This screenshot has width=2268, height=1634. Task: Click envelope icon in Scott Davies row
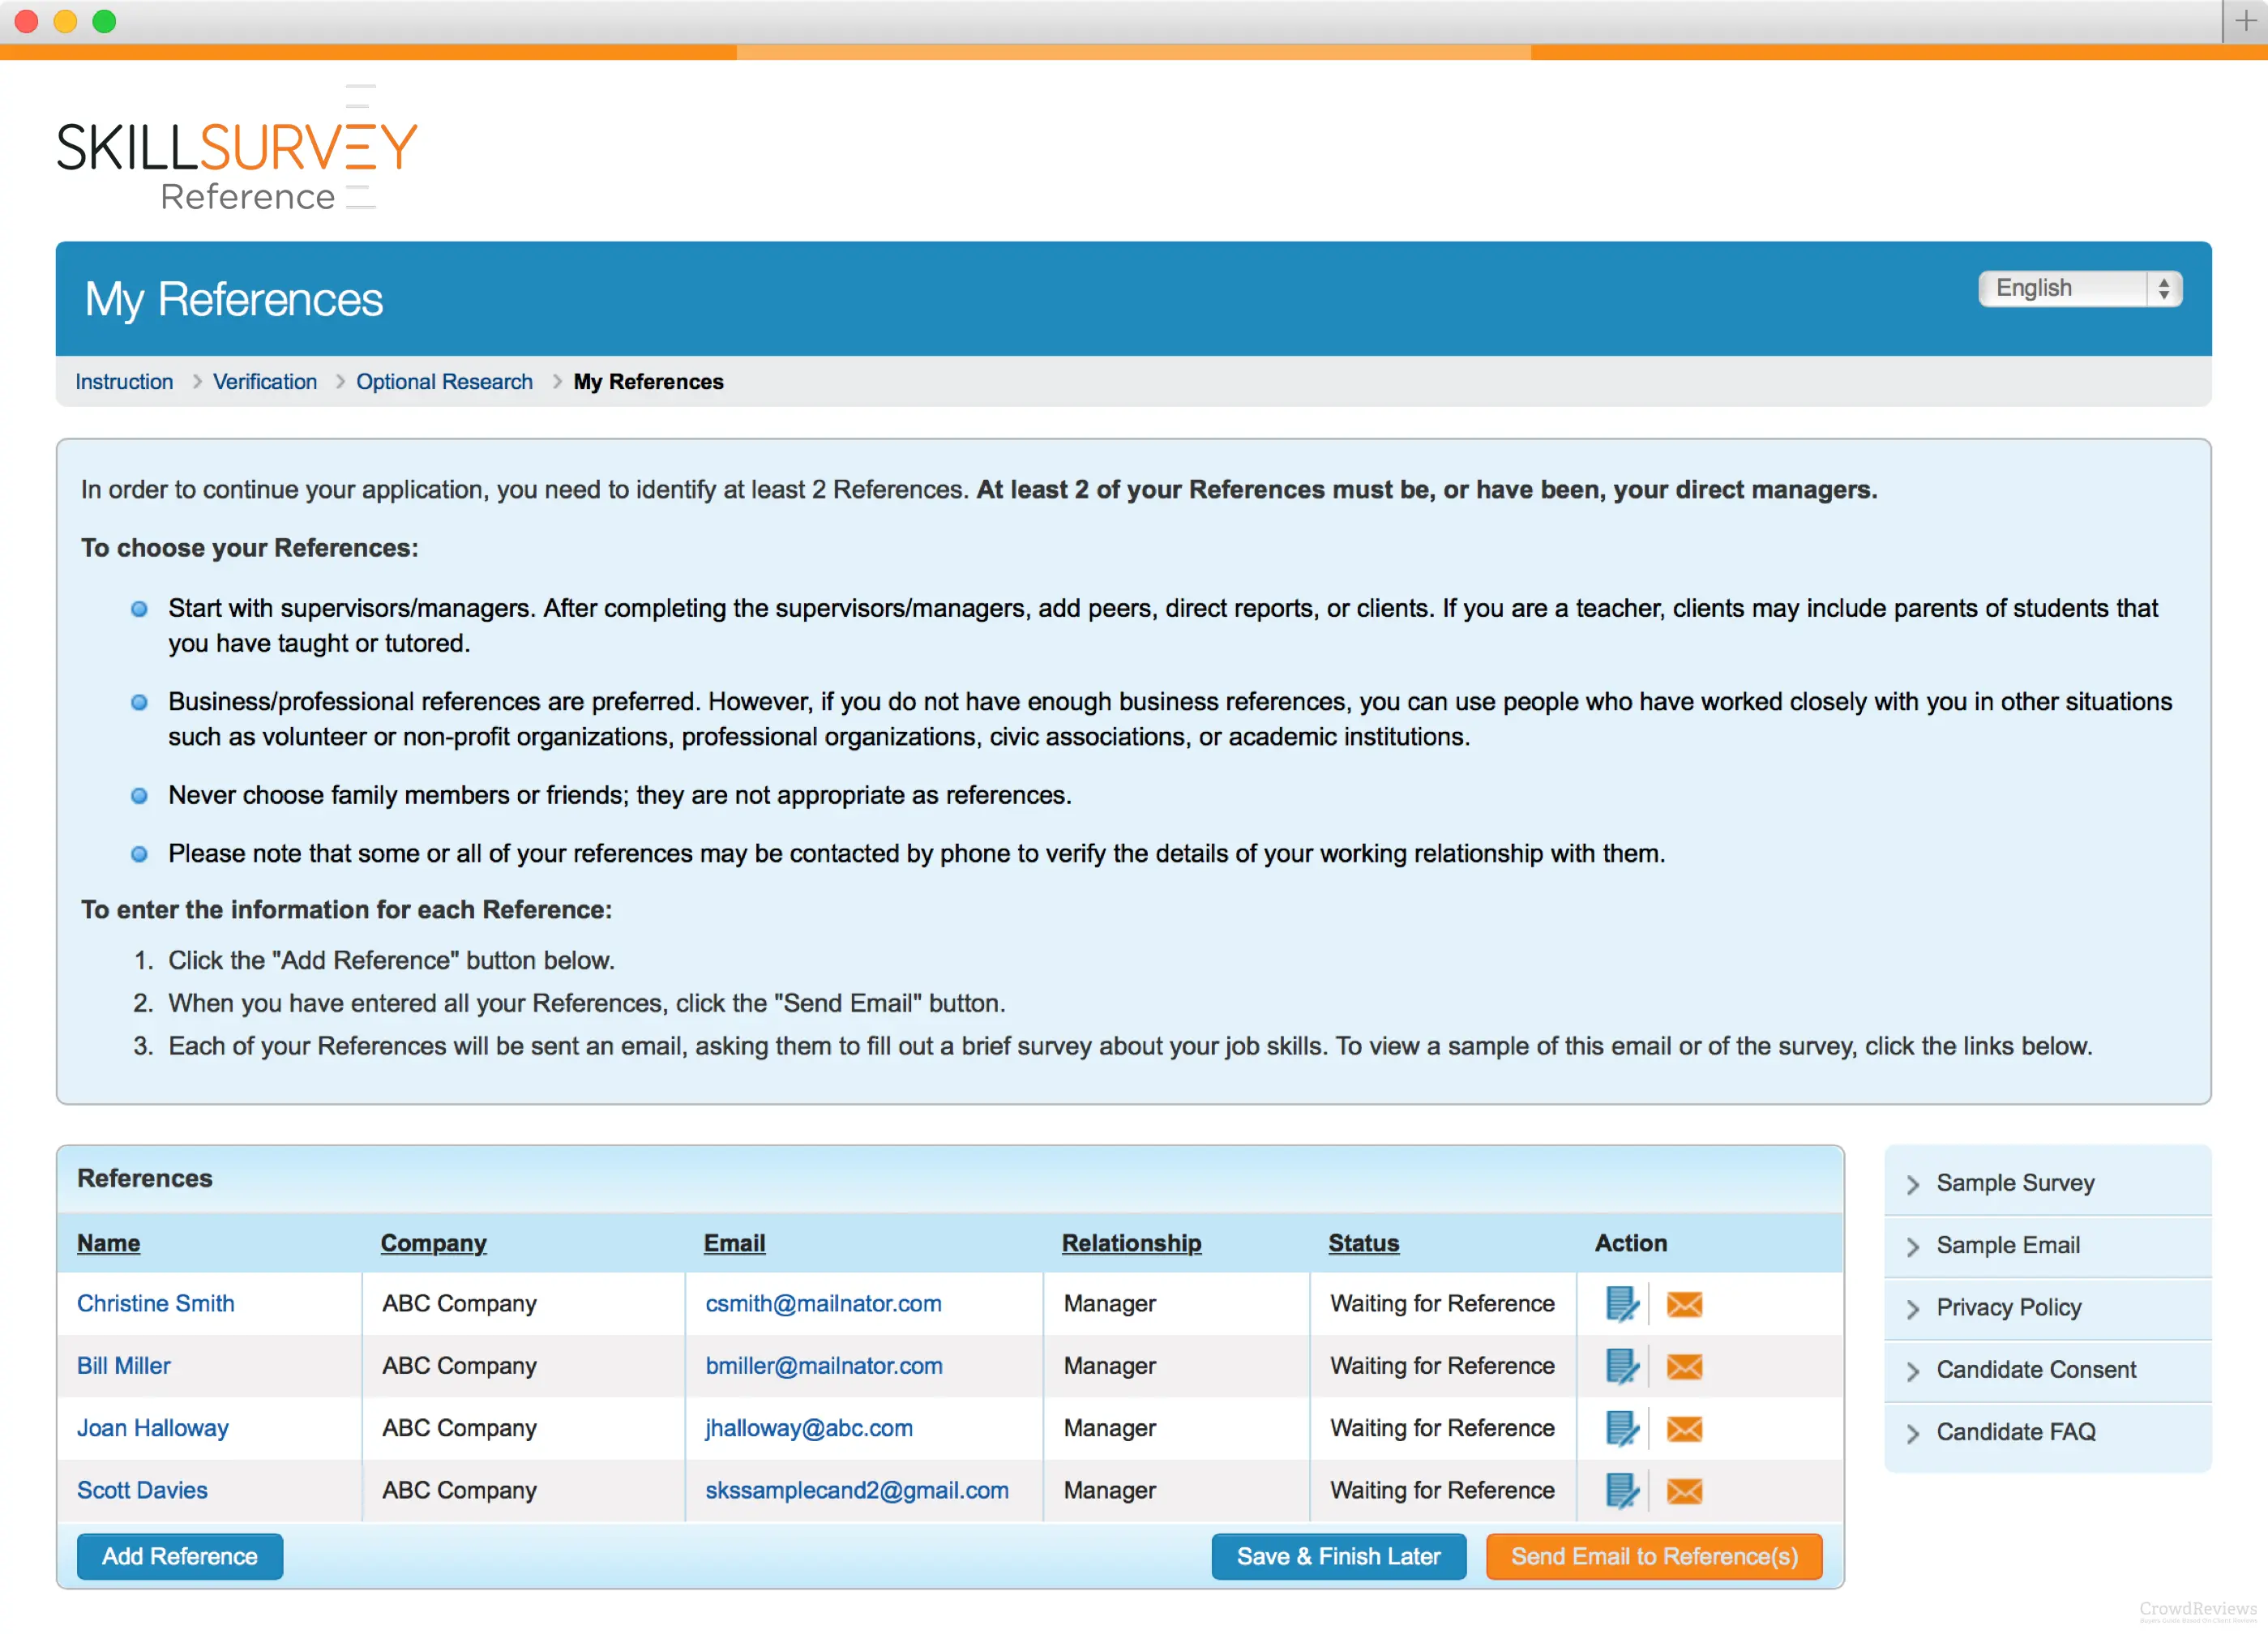1684,1491
